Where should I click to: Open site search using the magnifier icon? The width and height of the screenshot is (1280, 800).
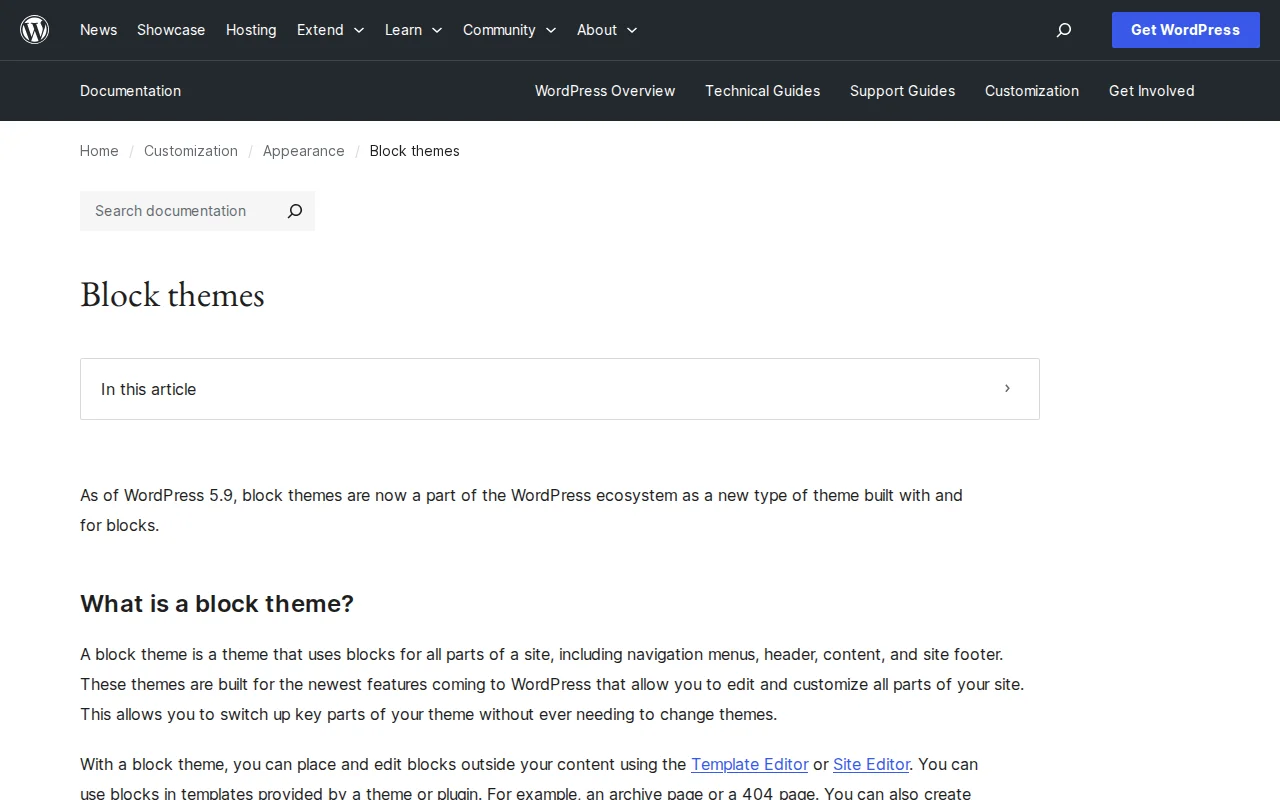1063,30
